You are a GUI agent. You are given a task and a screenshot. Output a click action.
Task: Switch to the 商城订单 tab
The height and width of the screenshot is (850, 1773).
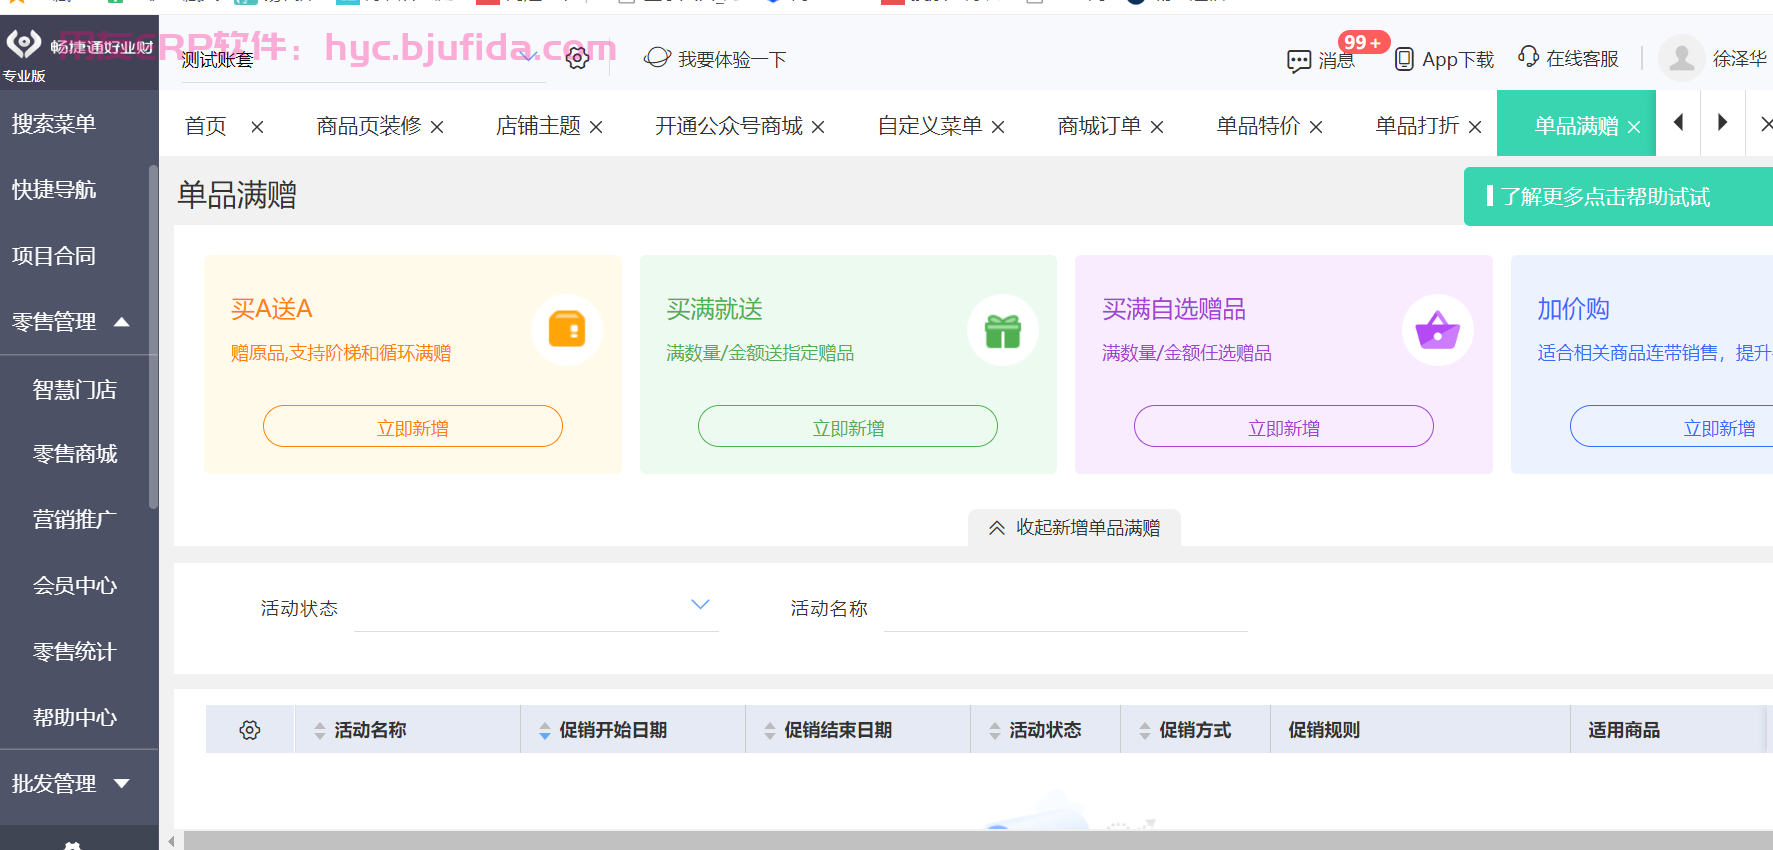tap(1099, 126)
